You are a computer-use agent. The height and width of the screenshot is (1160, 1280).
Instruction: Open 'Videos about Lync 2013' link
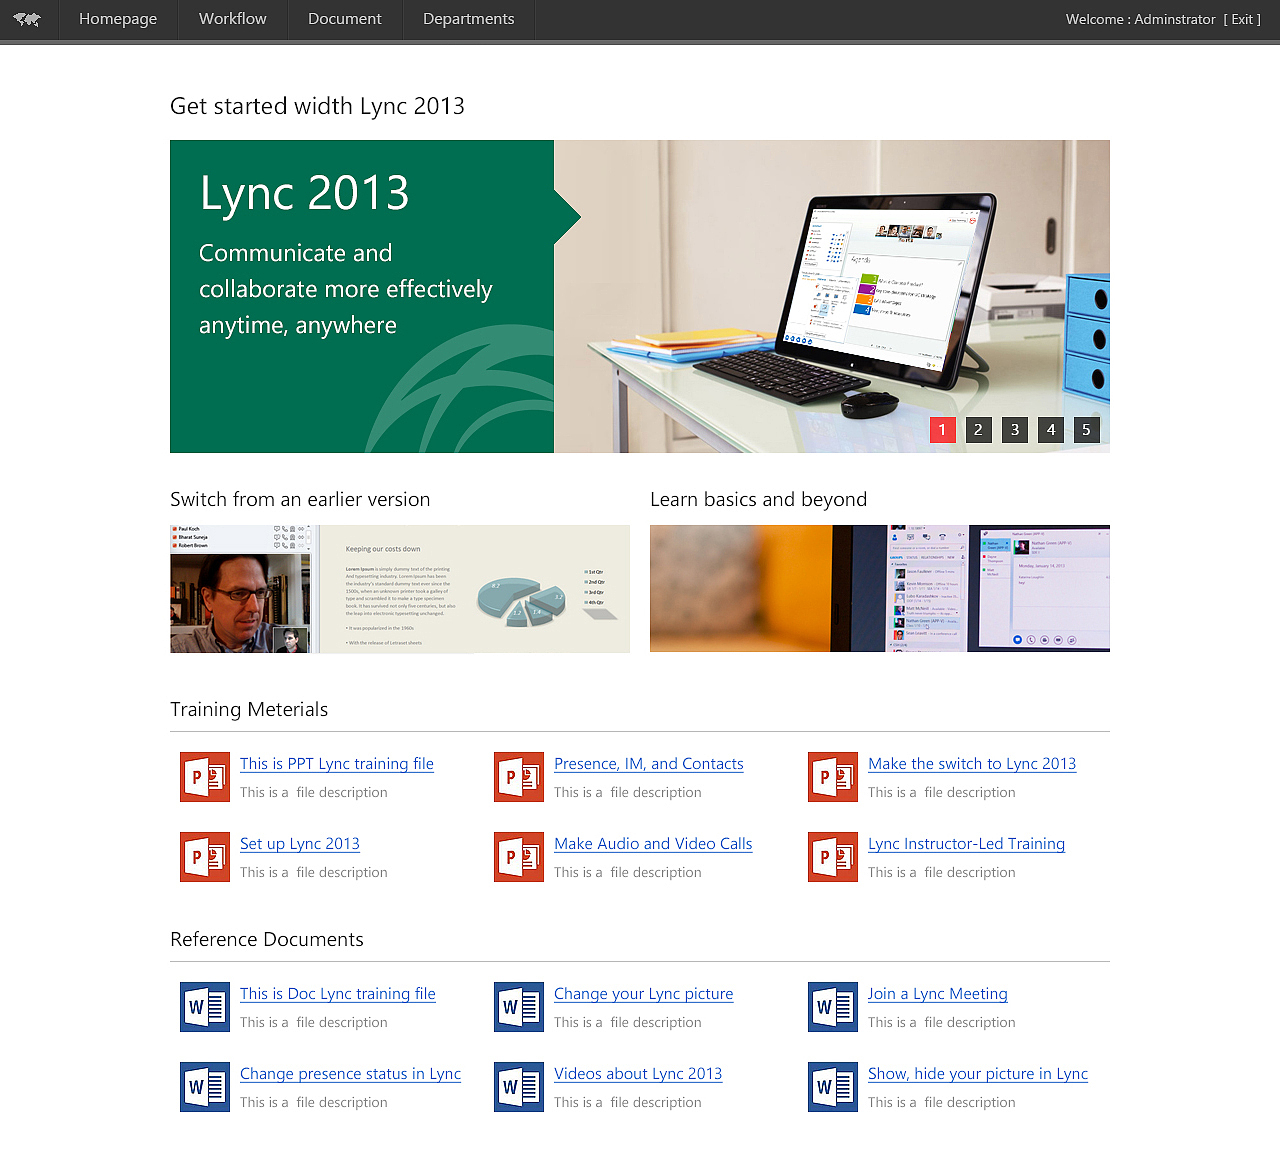[638, 1074]
